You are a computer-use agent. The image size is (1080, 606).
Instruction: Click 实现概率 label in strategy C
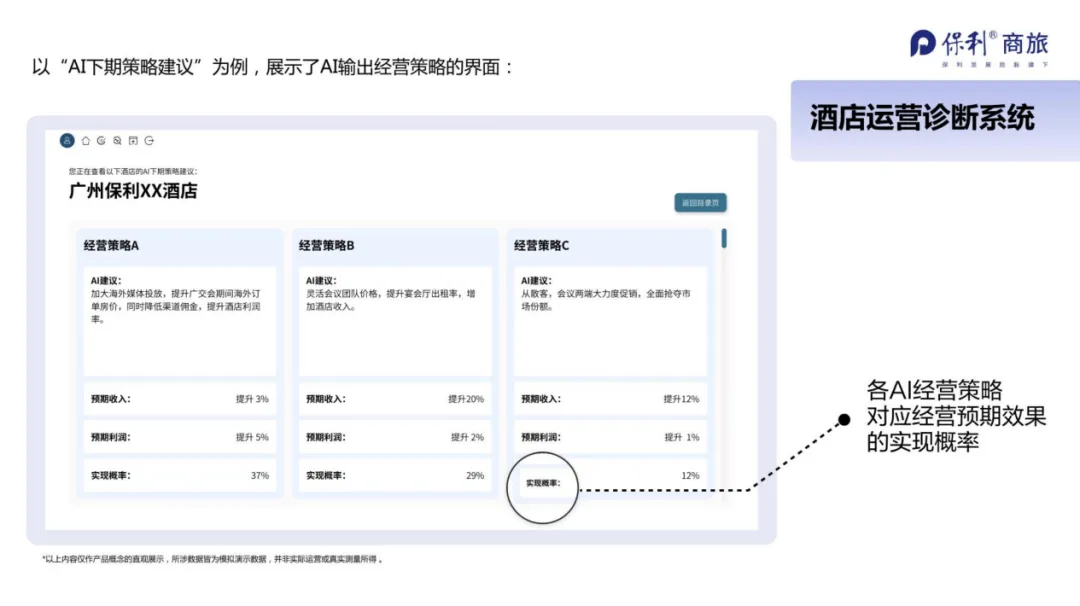tap(543, 484)
